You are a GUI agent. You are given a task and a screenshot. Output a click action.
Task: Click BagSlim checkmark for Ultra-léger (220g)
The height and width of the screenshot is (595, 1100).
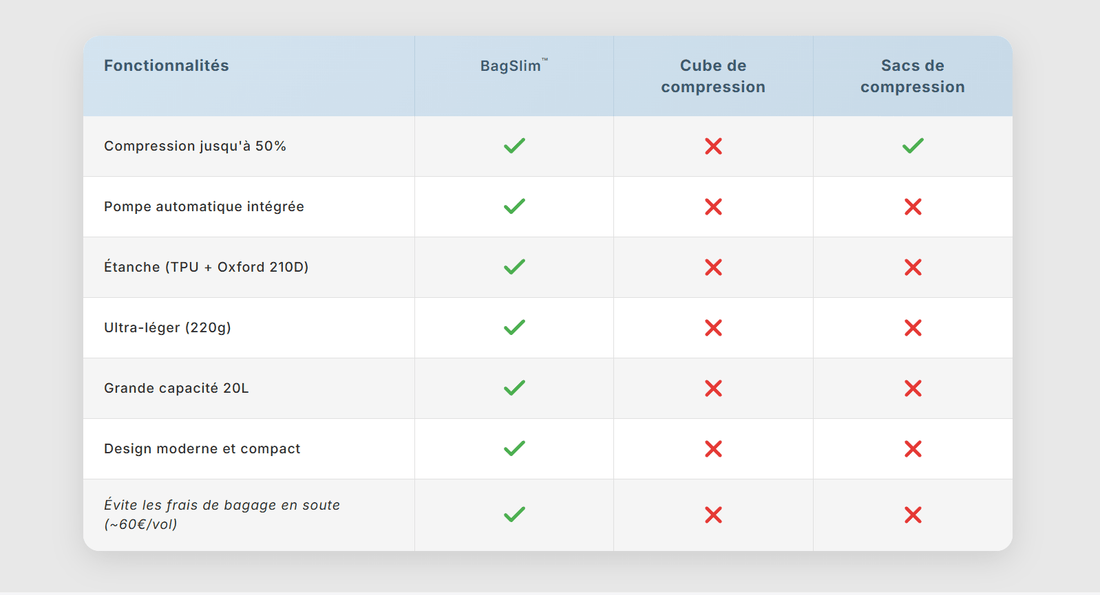[x=514, y=328]
